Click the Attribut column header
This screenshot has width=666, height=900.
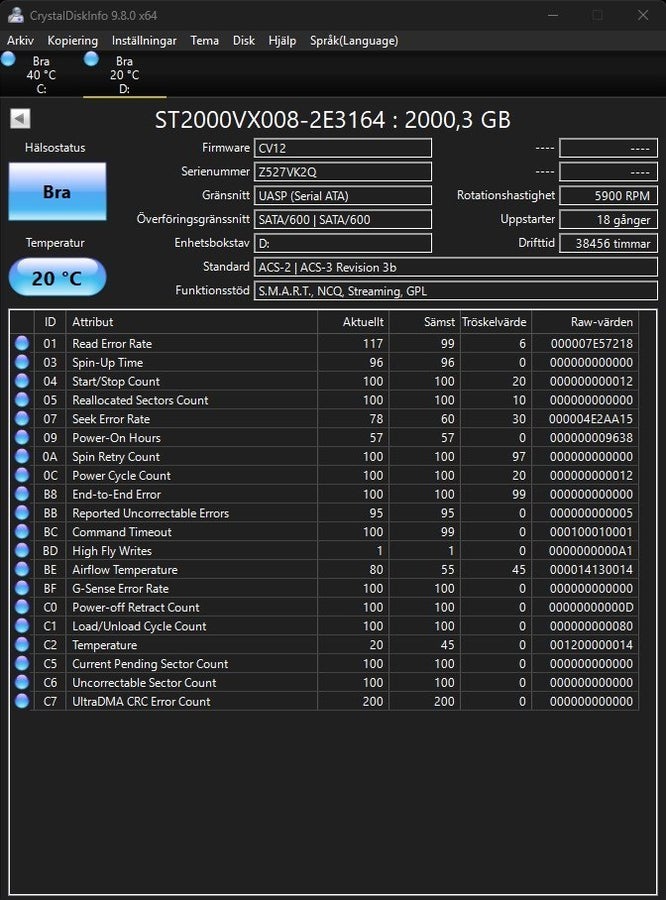click(x=192, y=322)
